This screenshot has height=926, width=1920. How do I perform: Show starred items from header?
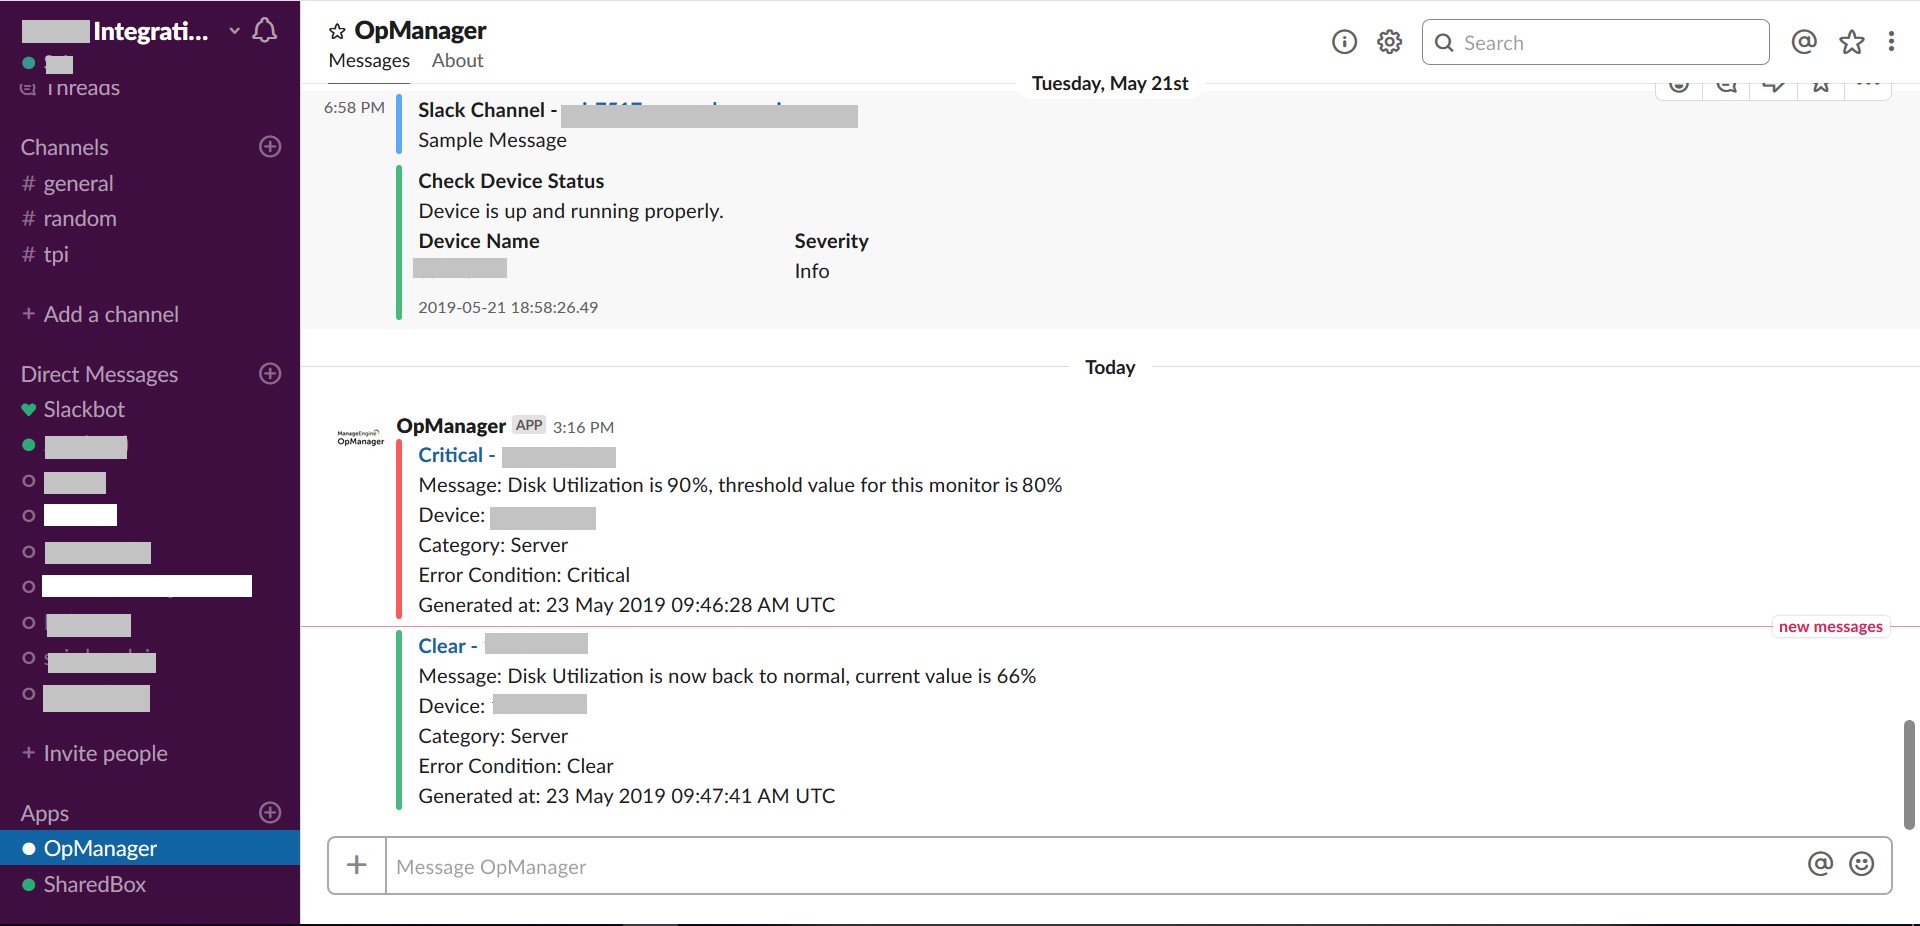pos(1851,42)
